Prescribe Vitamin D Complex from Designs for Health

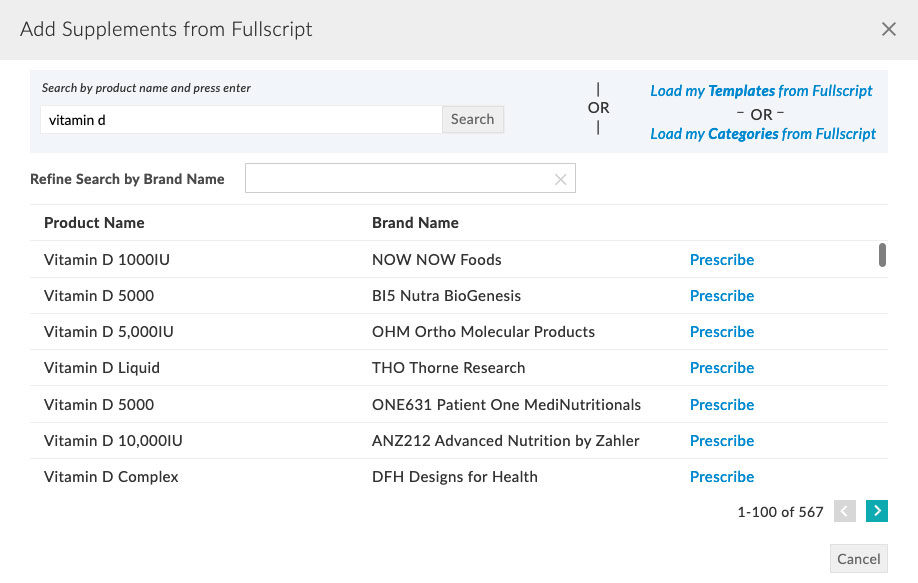tap(722, 476)
